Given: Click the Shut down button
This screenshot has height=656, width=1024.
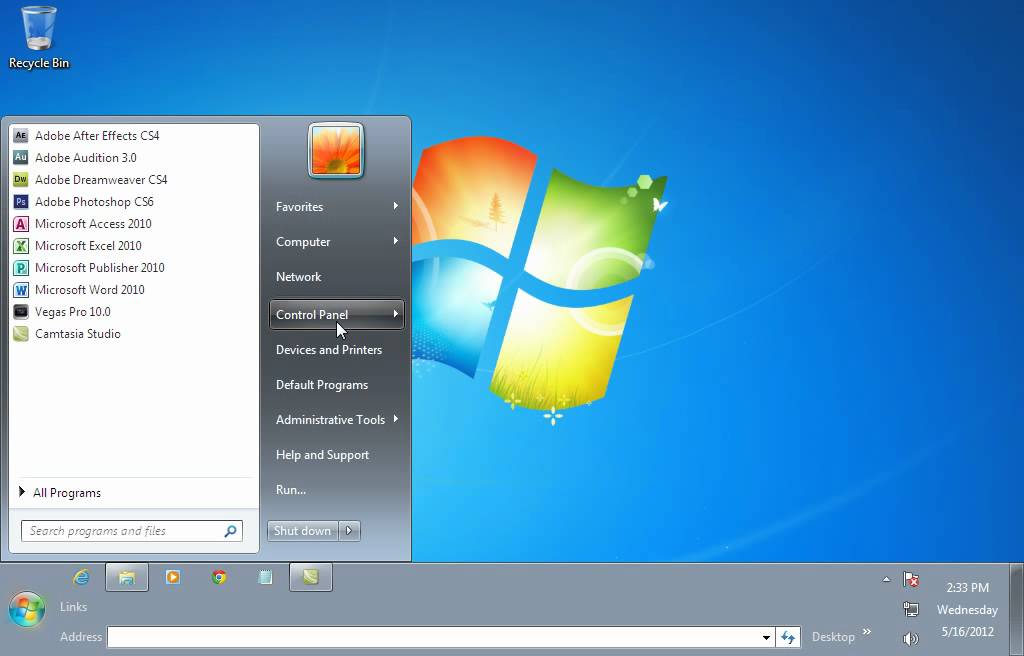Looking at the screenshot, I should pos(302,531).
